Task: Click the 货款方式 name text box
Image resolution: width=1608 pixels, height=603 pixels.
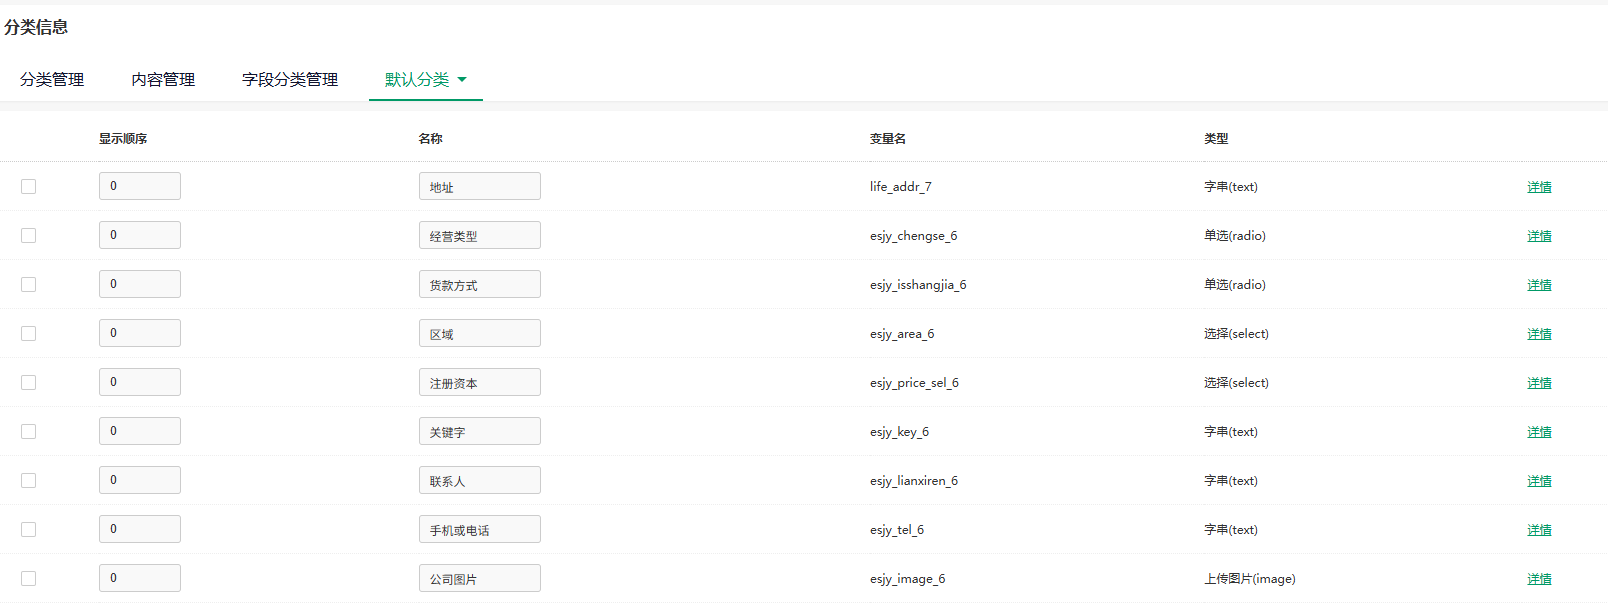Action: pos(479,285)
